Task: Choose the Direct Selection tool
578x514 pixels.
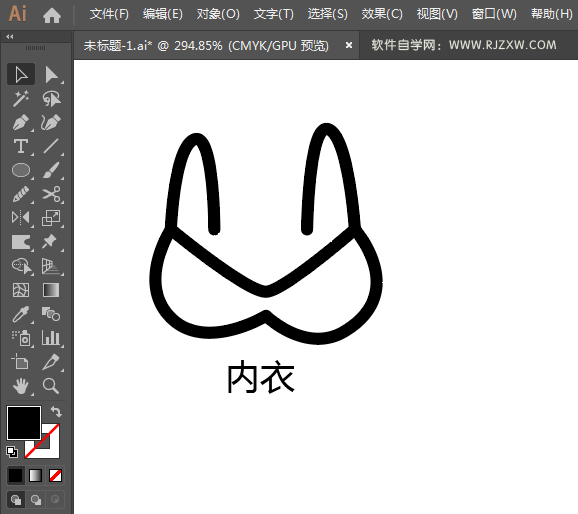Action: click(x=51, y=74)
